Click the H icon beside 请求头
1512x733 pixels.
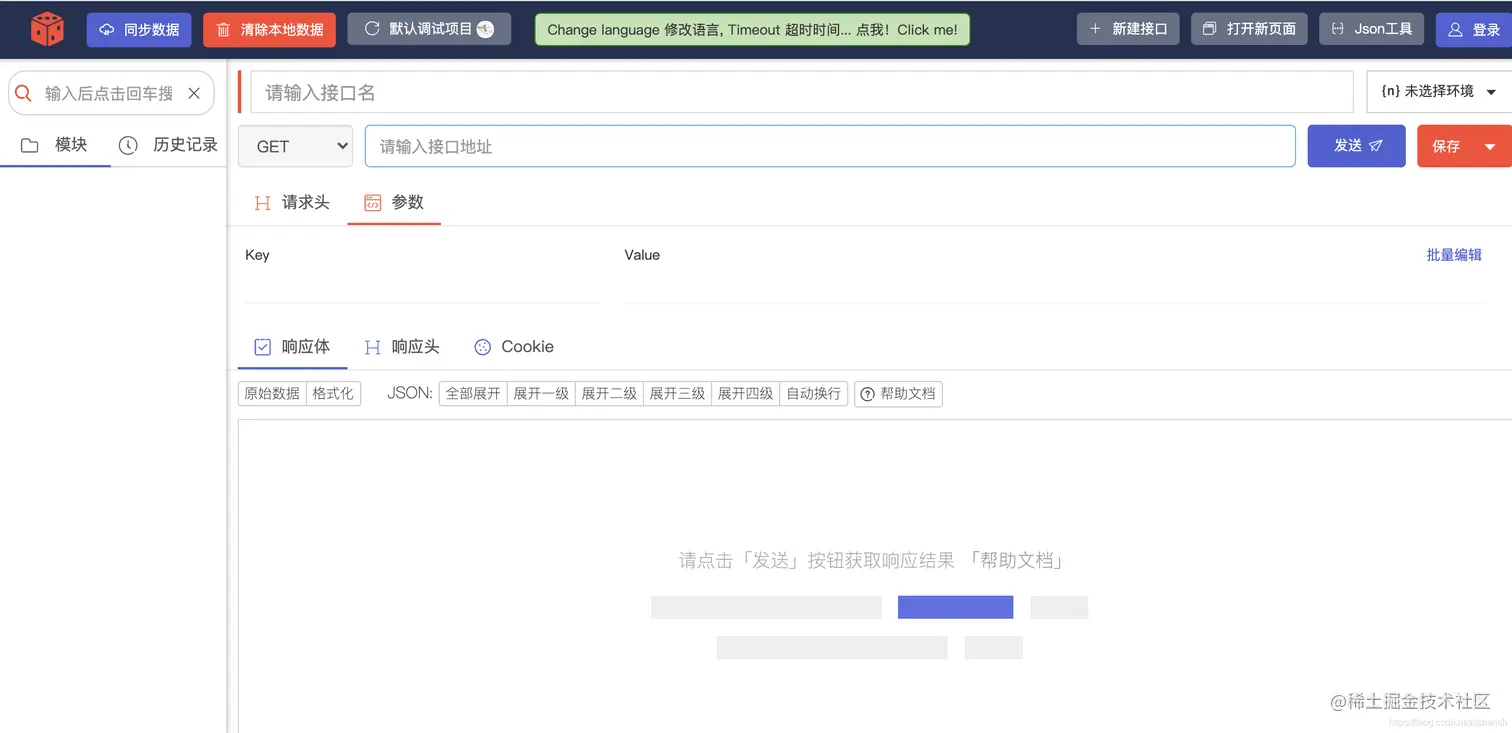263,203
